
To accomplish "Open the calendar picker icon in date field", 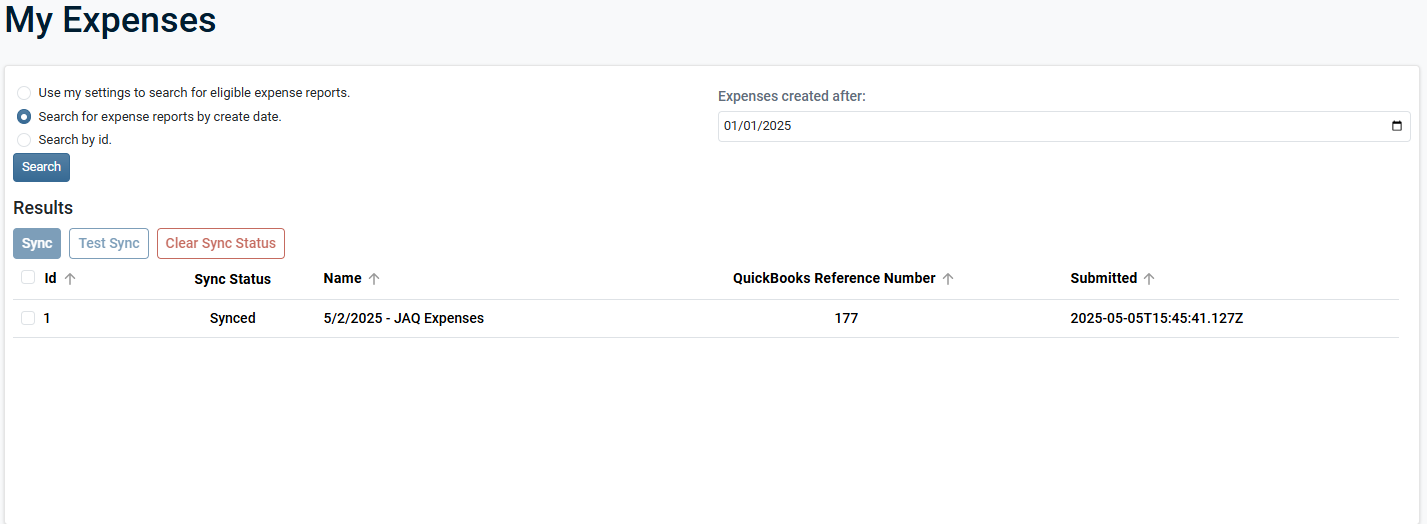I will [x=1397, y=126].
